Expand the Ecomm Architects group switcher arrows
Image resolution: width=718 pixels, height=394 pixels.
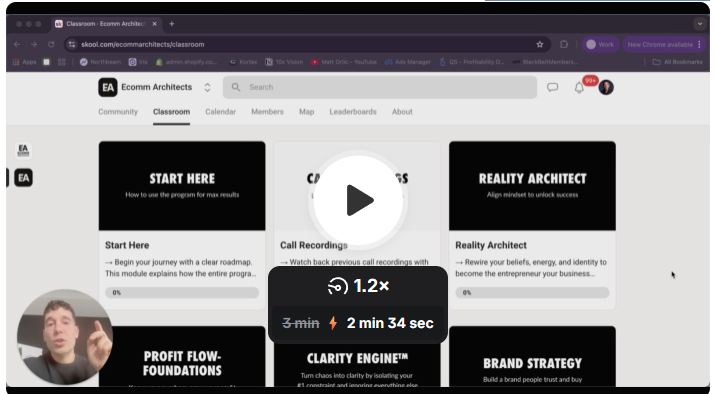(x=207, y=88)
